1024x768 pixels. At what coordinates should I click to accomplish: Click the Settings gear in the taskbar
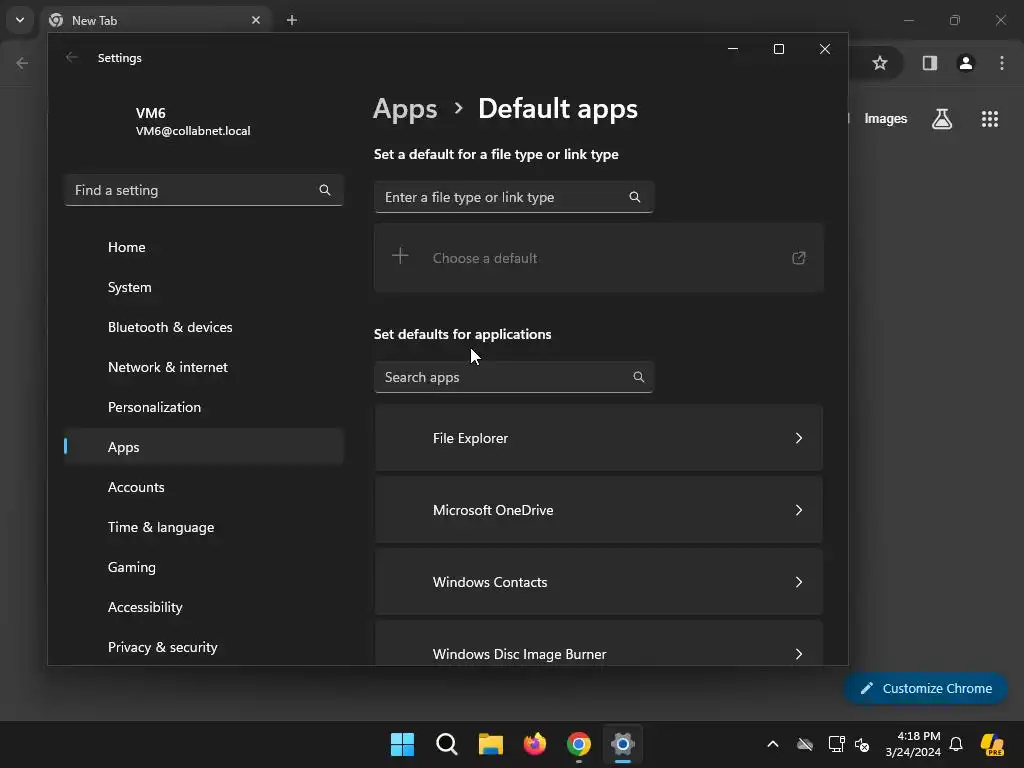coord(622,744)
